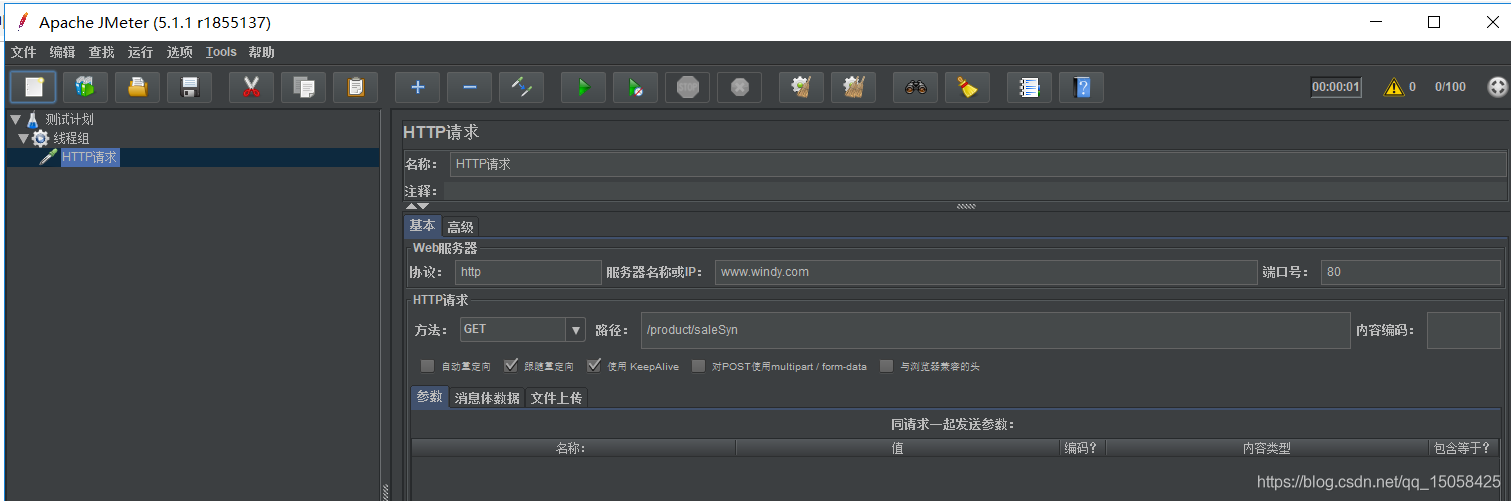Click the server name www.windy.com field
The width and height of the screenshot is (1511, 501).
pyautogui.click(x=985, y=272)
